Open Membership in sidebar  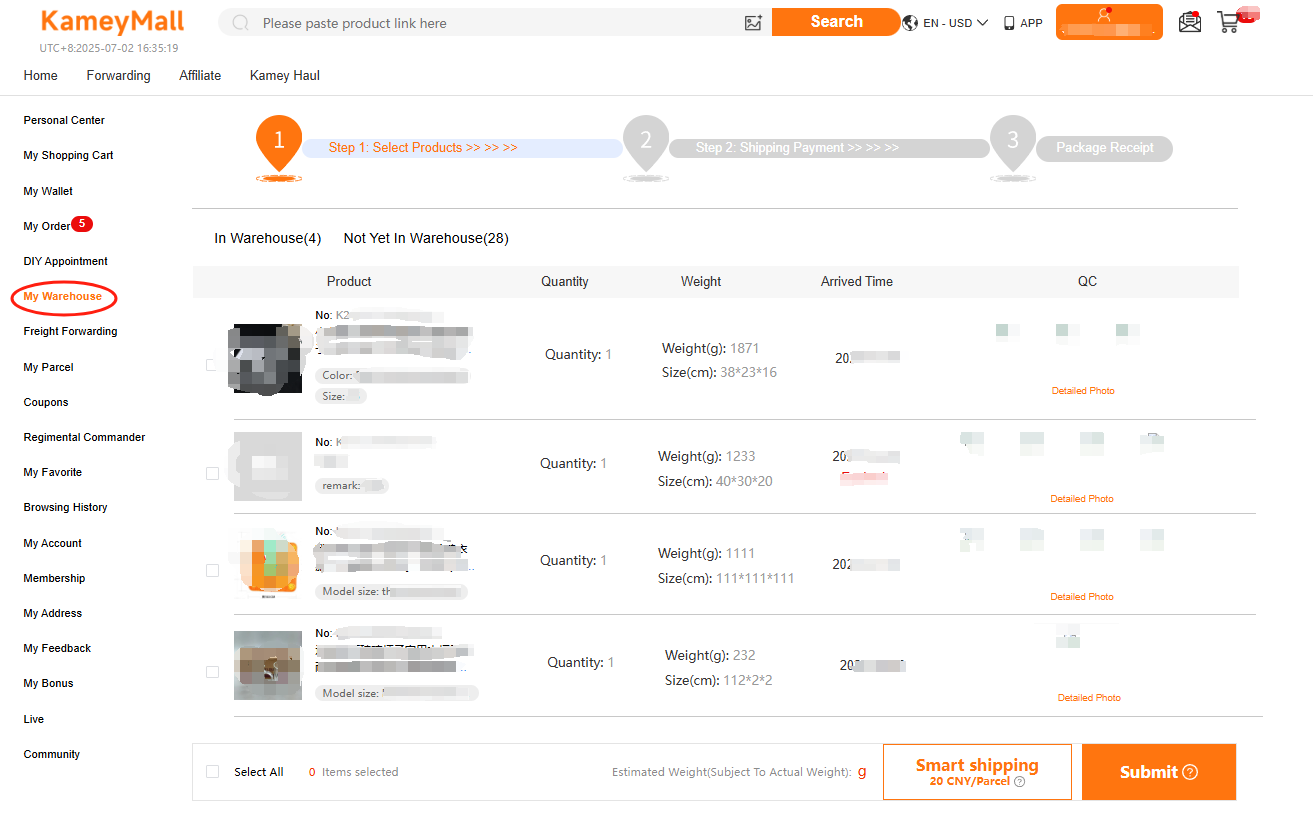pos(54,578)
